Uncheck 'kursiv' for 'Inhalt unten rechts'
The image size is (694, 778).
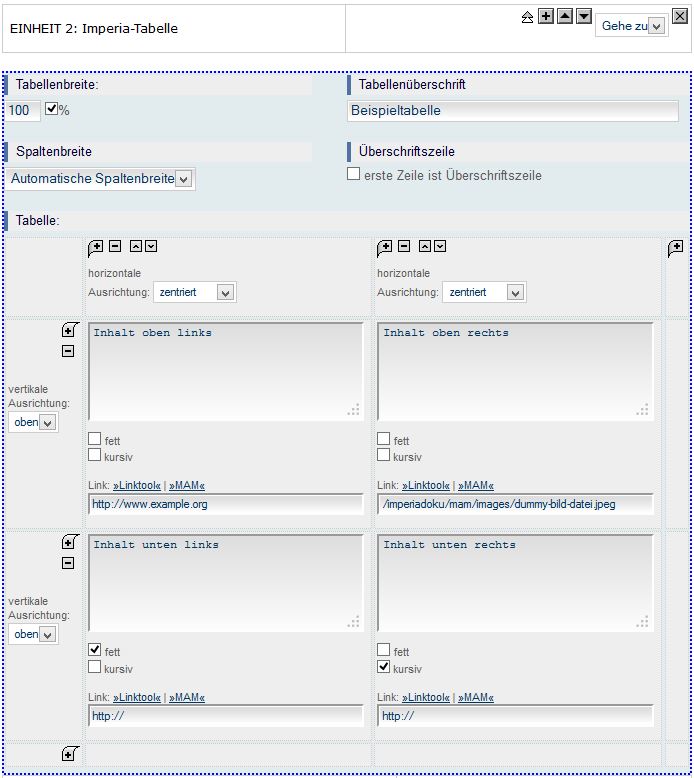tap(383, 667)
